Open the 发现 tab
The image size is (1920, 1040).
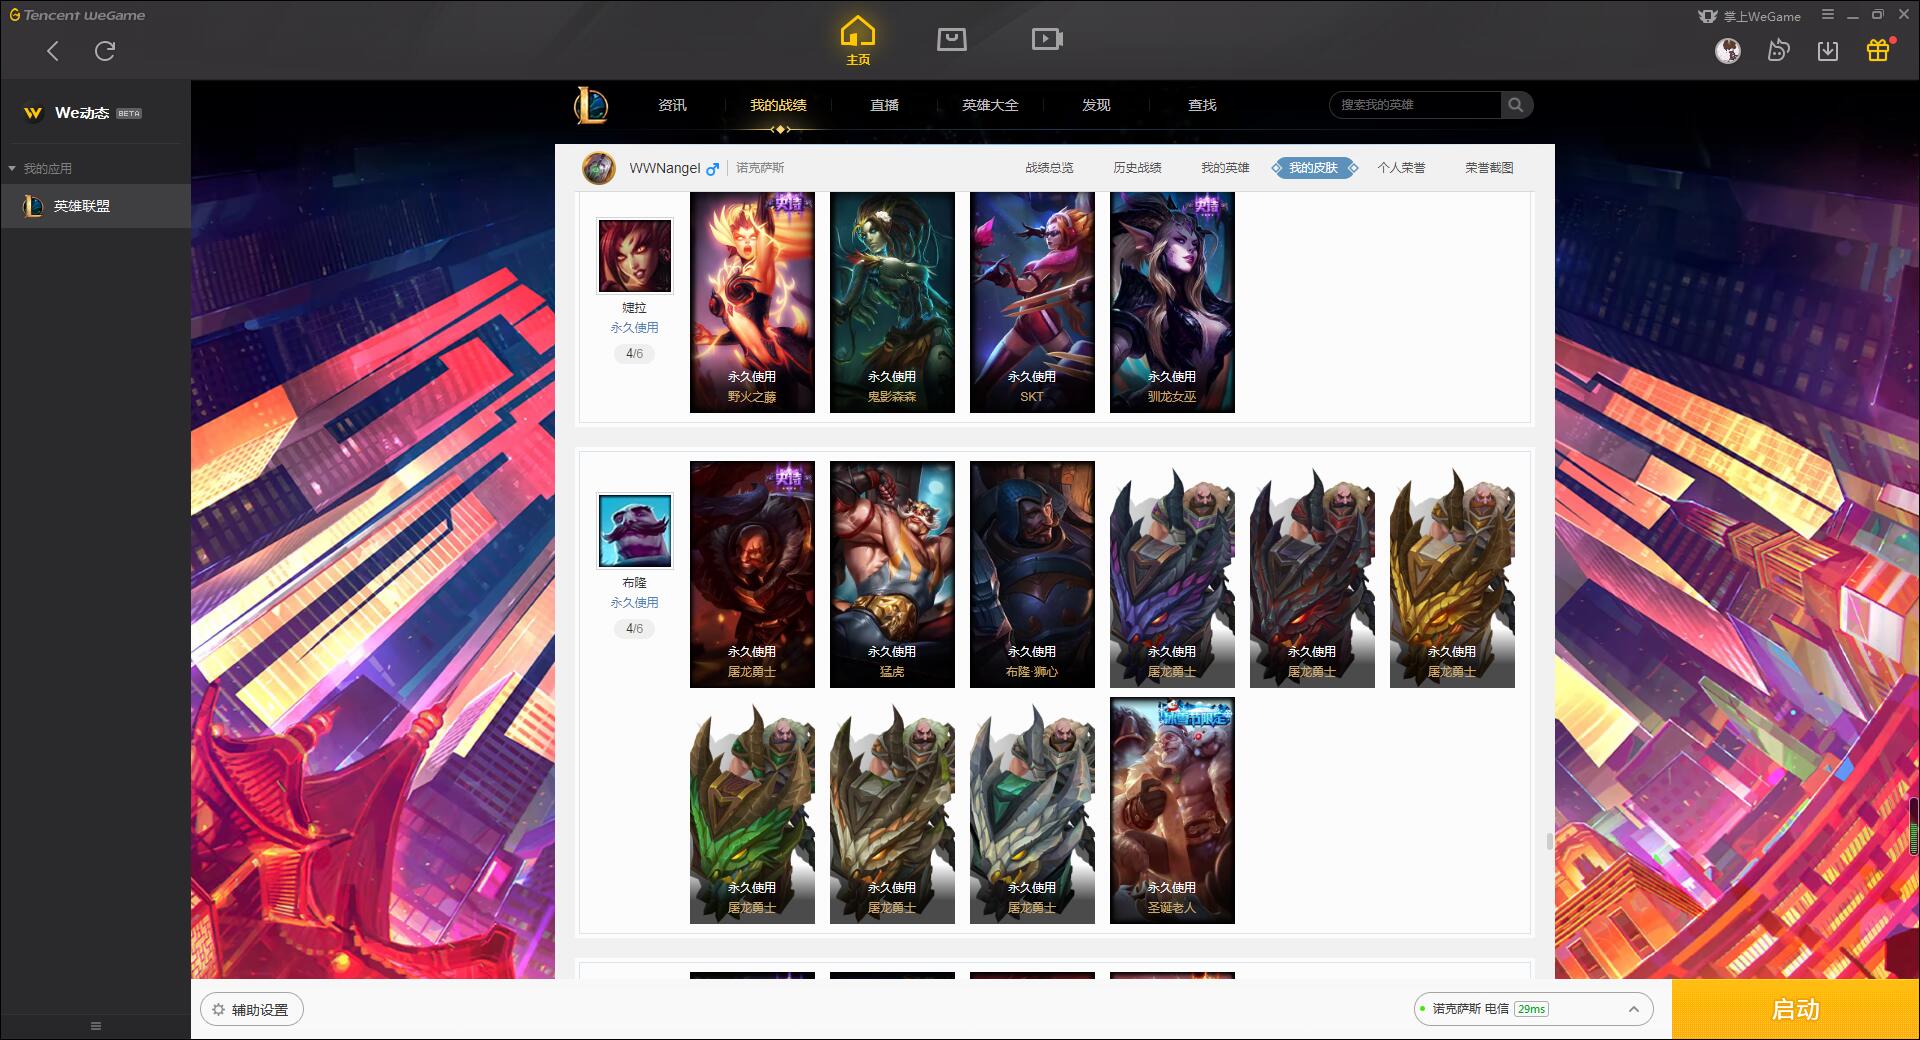[1096, 105]
